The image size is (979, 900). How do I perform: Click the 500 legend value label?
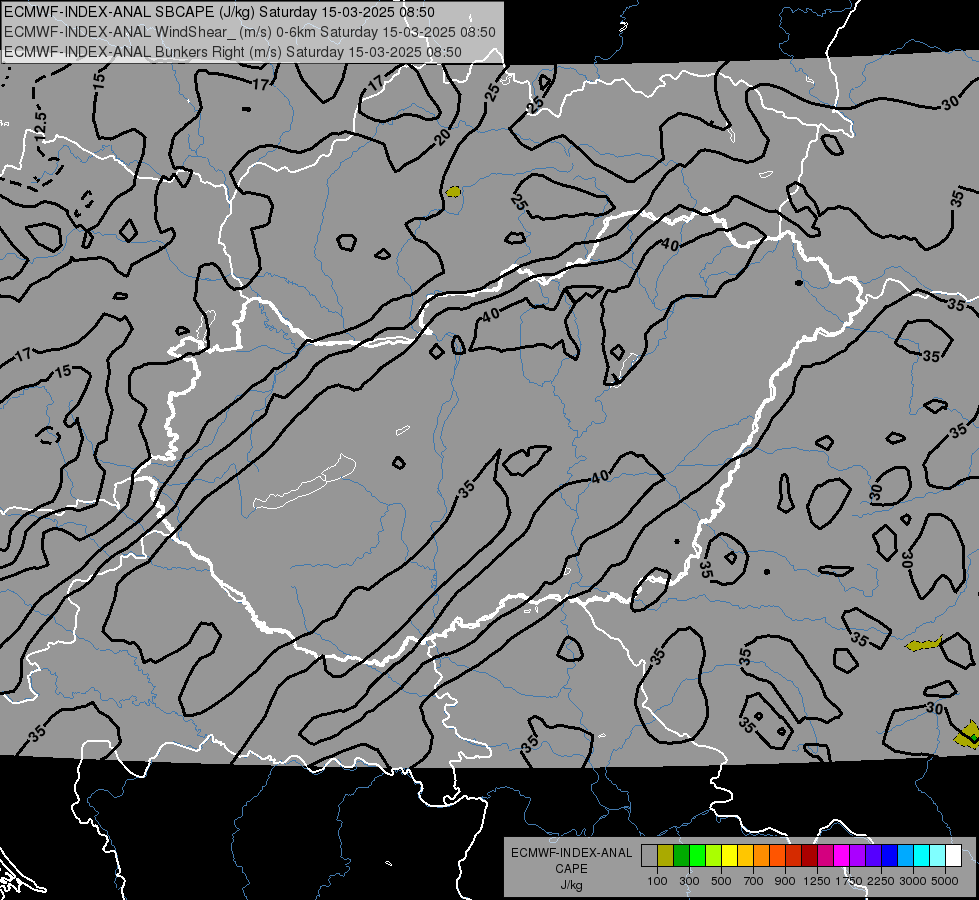[x=721, y=881]
